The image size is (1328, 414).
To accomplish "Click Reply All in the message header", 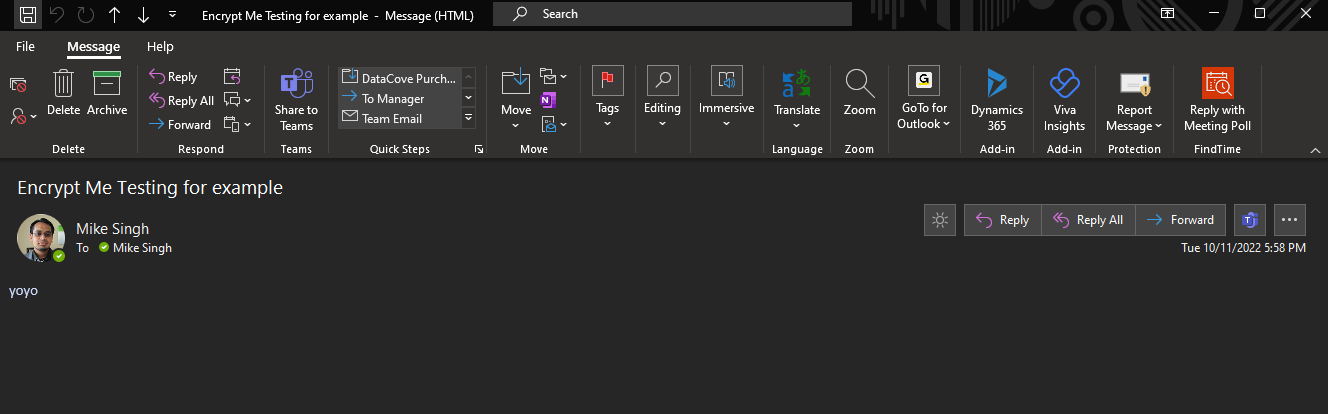I will click(x=1088, y=220).
